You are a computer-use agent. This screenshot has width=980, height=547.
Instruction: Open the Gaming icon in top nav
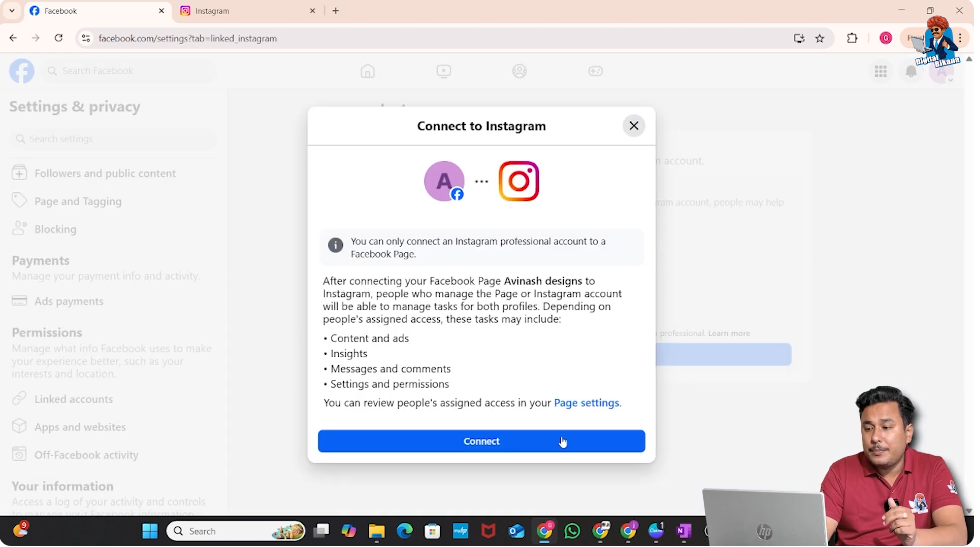click(596, 71)
